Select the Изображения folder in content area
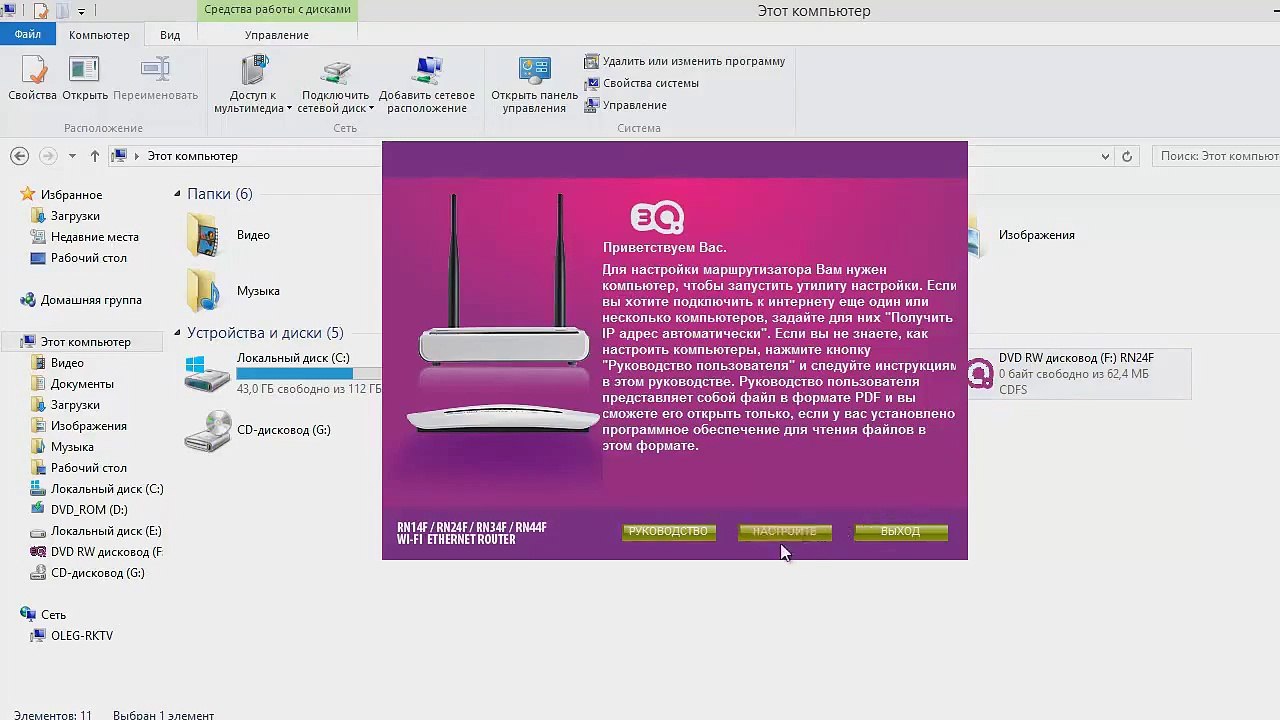This screenshot has height=720, width=1280. click(1036, 235)
